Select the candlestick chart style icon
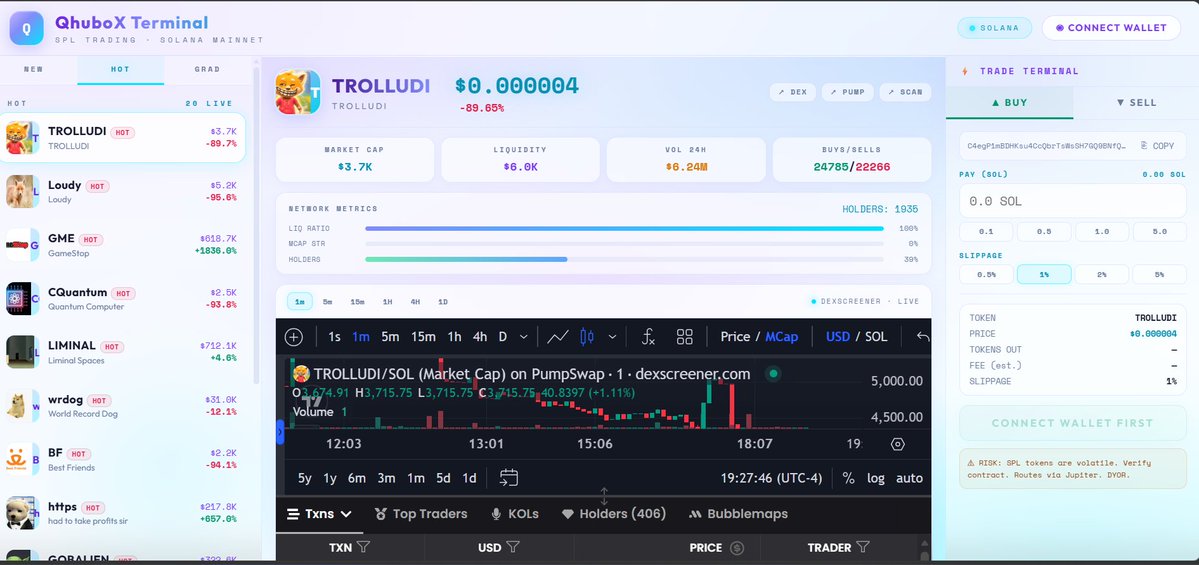 587,337
